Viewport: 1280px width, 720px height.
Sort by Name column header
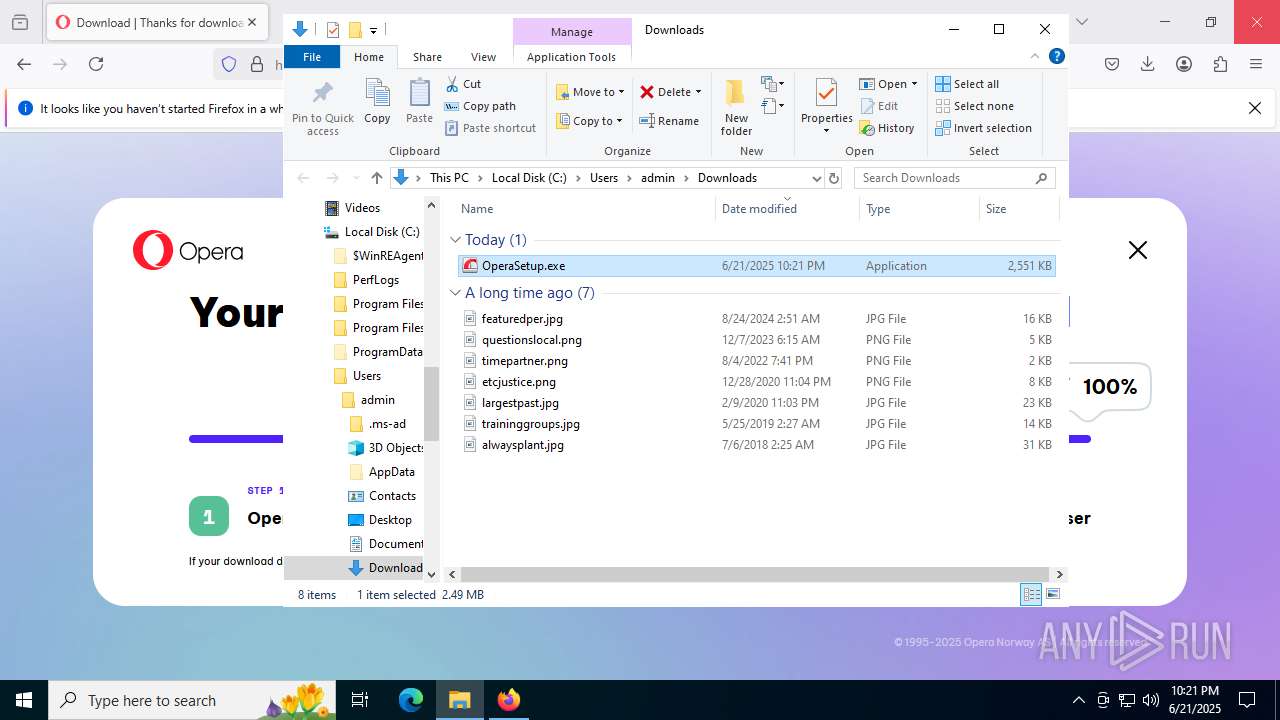(x=584, y=208)
